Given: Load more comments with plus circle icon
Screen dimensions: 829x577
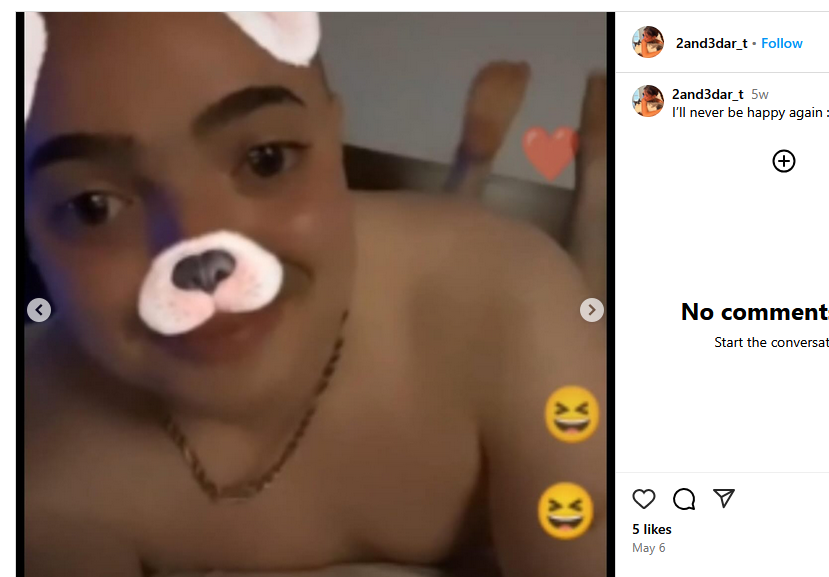Looking at the screenshot, I should tap(784, 161).
